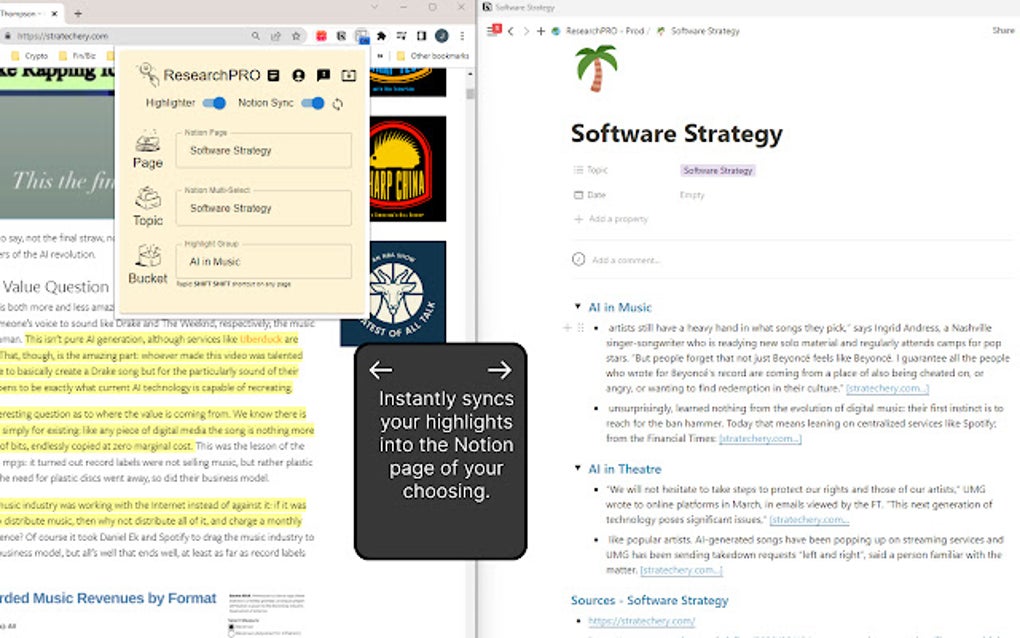The image size is (1020, 638).
Task: Open stratechery.com link after 'poses significant issues'
Action: point(809,520)
